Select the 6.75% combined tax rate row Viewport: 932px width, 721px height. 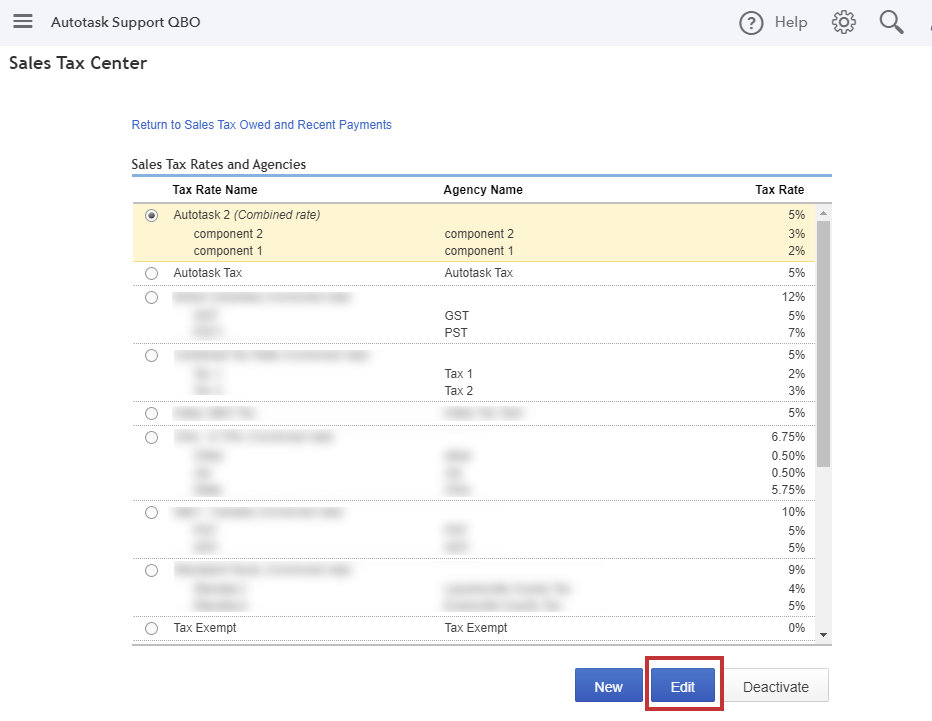click(151, 437)
